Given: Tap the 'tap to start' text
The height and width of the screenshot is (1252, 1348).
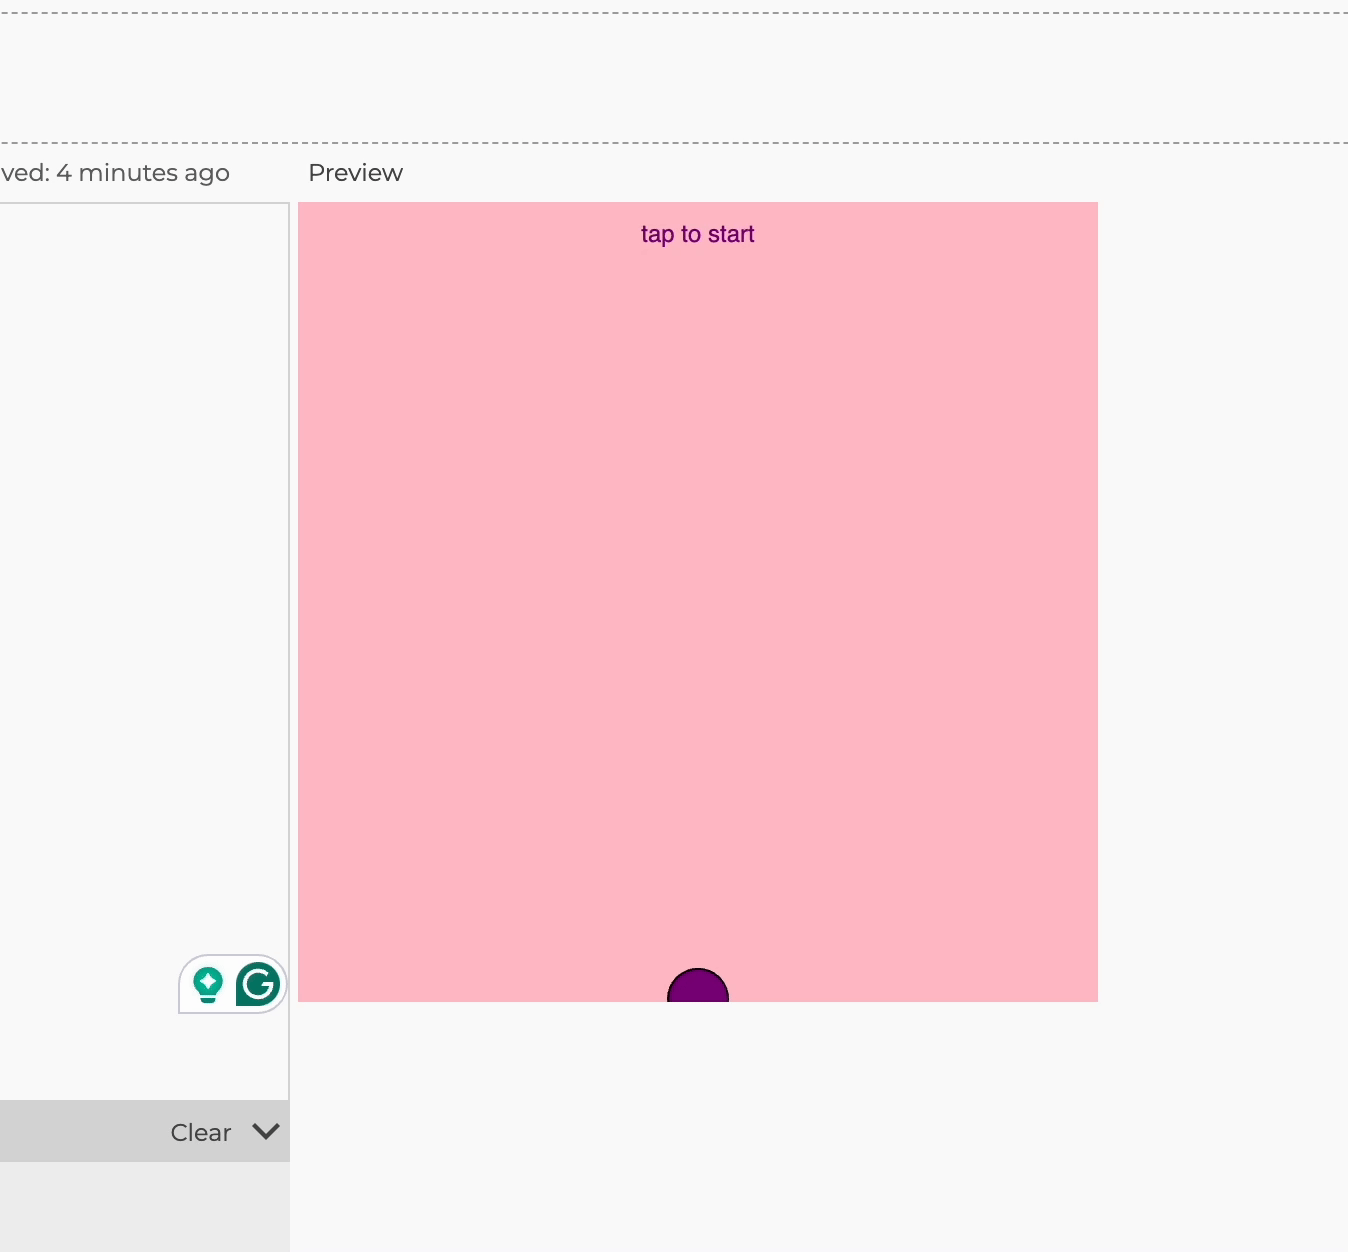Looking at the screenshot, I should pos(697,234).
